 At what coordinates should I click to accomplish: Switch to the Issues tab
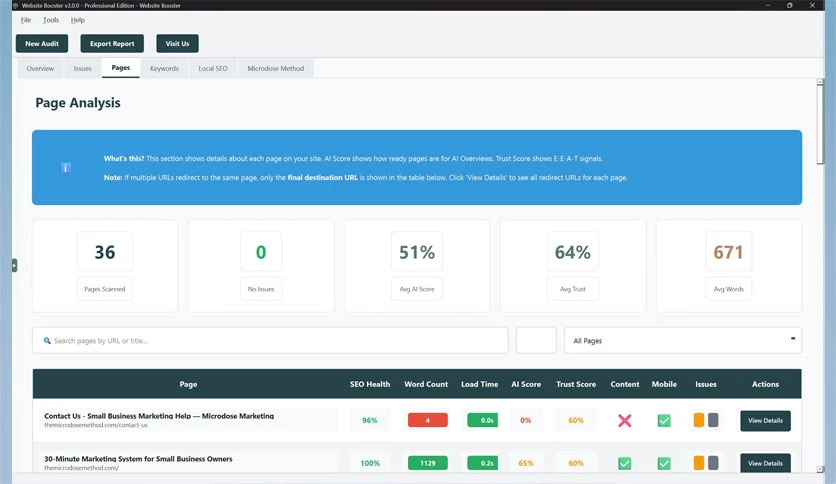(x=82, y=68)
